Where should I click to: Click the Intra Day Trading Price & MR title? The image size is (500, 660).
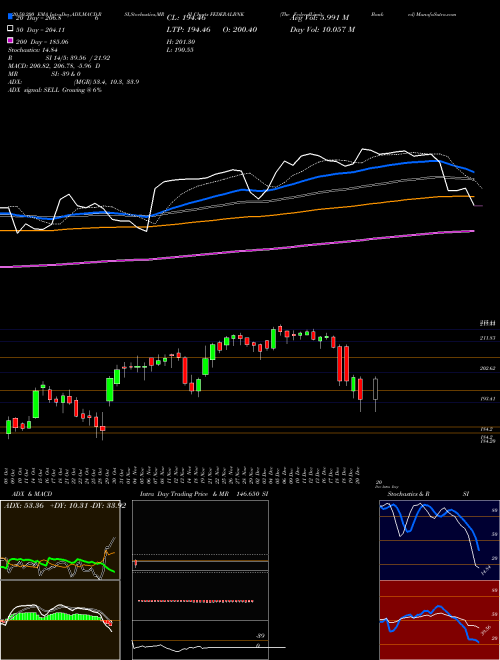click(x=204, y=494)
